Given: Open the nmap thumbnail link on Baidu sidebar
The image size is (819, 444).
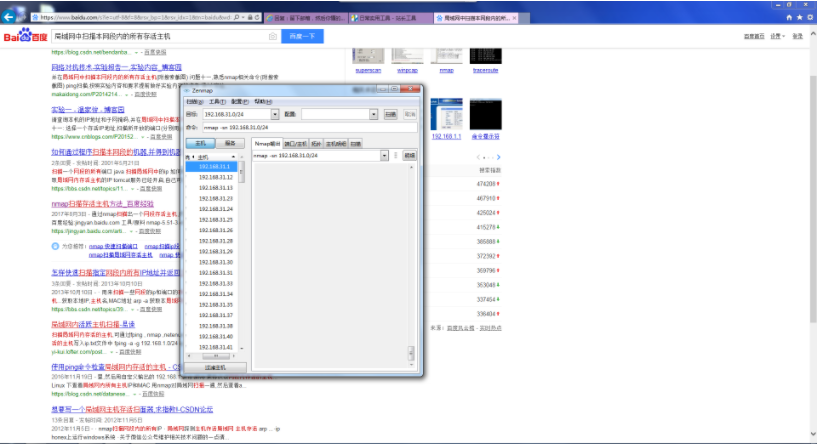Looking at the screenshot, I should click(x=447, y=70).
